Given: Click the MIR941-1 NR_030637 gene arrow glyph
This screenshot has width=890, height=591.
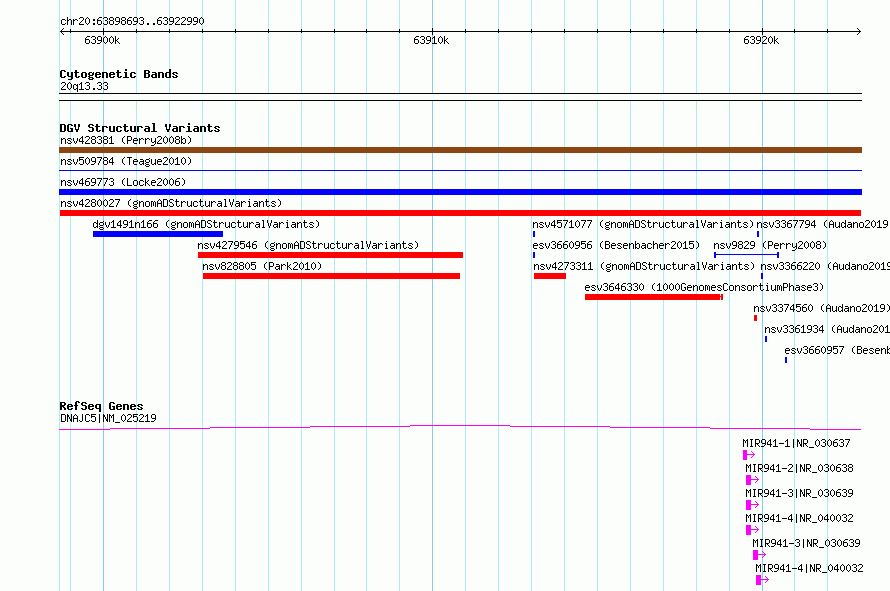Looking at the screenshot, I should 749,455.
